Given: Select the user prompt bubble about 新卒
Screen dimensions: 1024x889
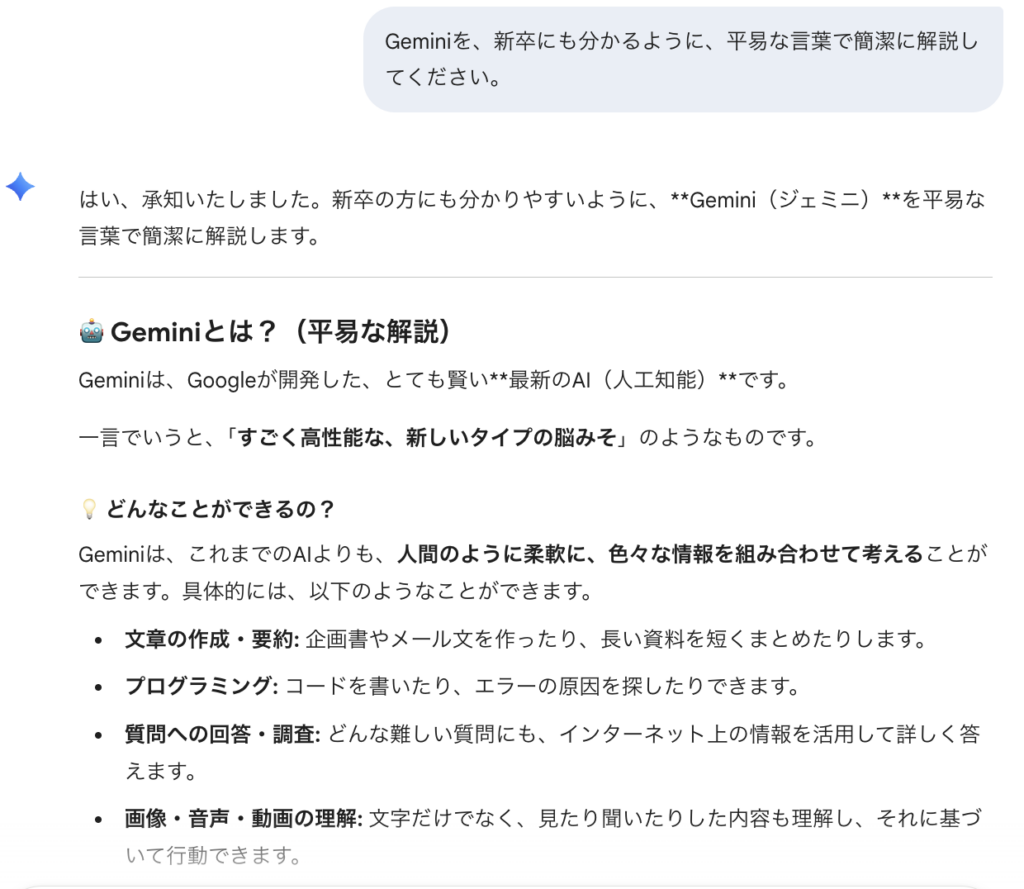Looking at the screenshot, I should click(682, 59).
